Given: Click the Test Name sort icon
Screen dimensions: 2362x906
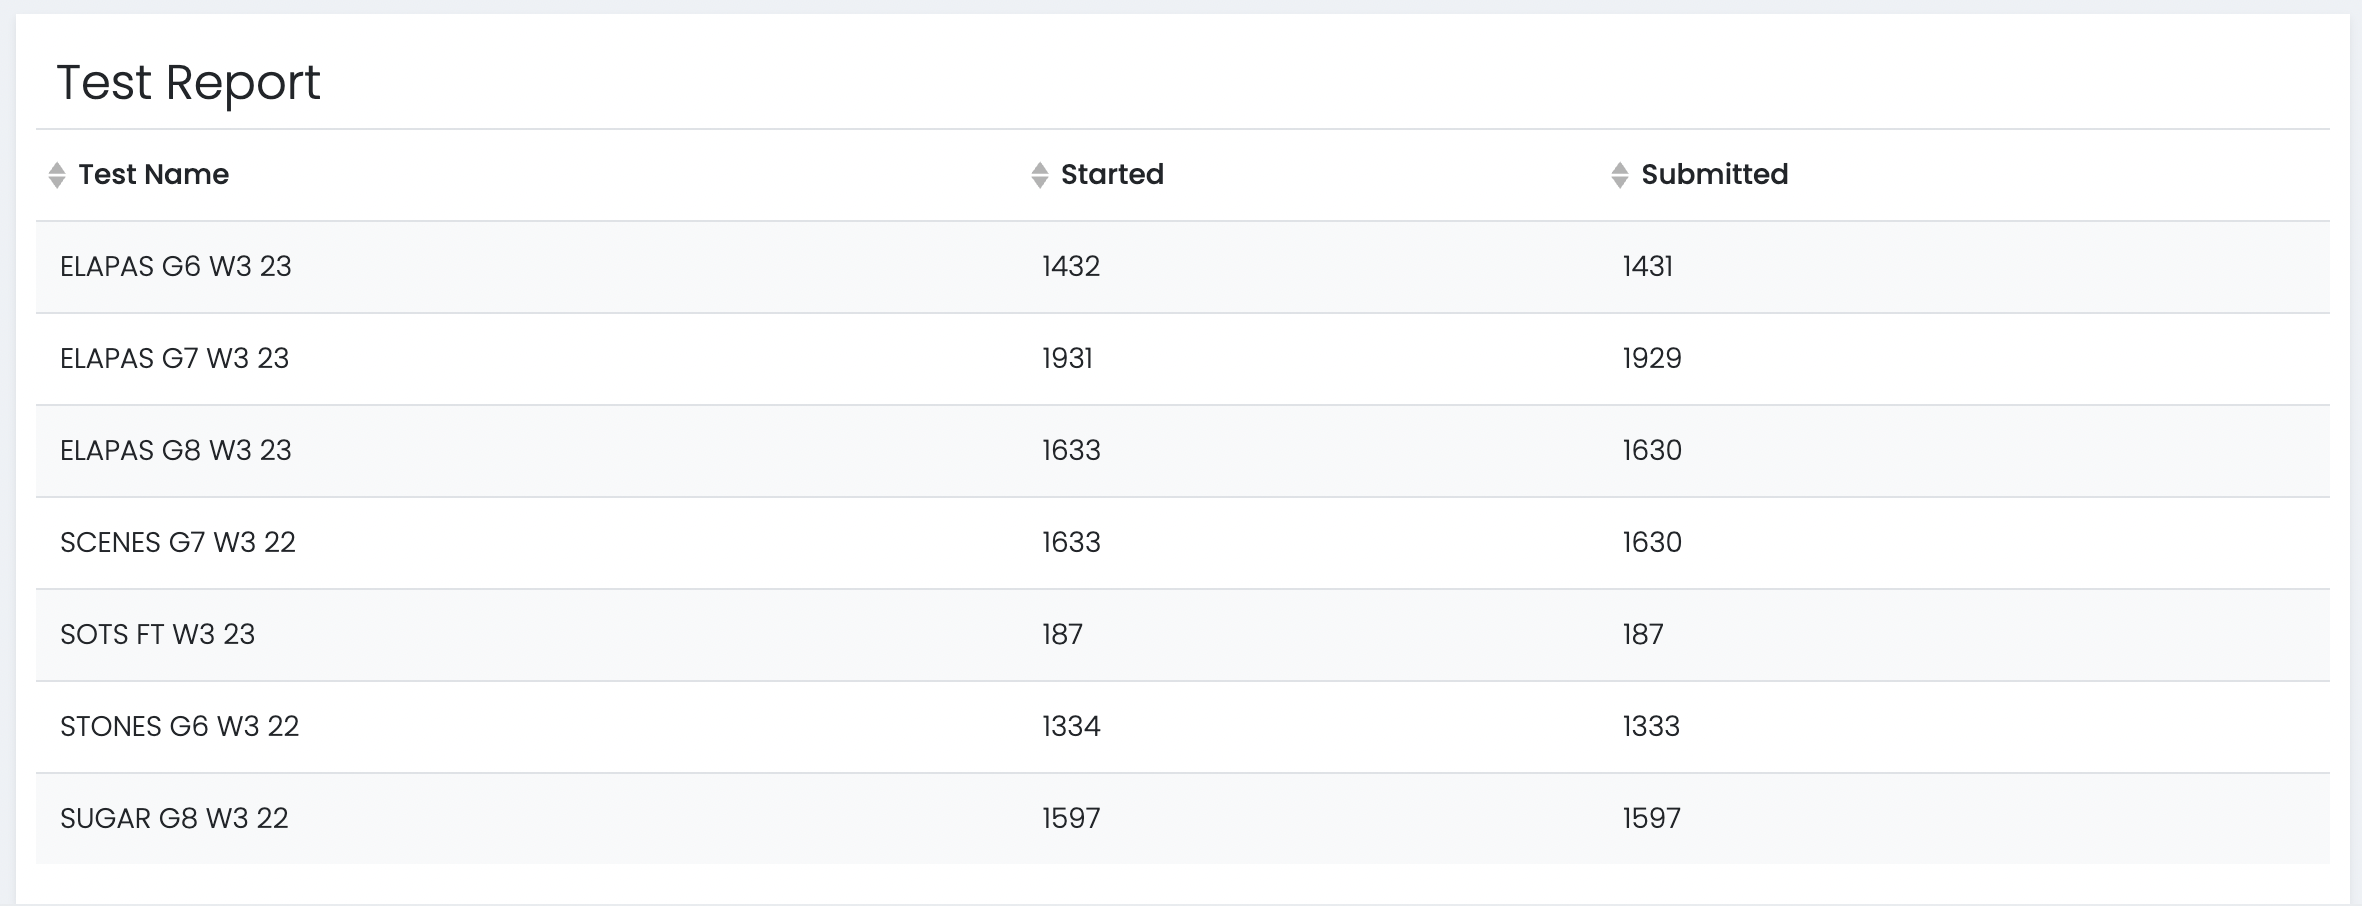Looking at the screenshot, I should (57, 175).
